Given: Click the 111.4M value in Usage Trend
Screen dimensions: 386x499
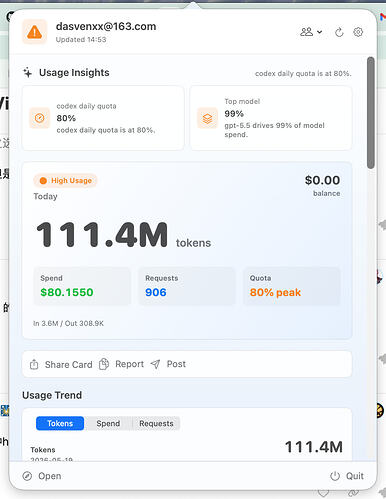Looking at the screenshot, I should [314, 447].
